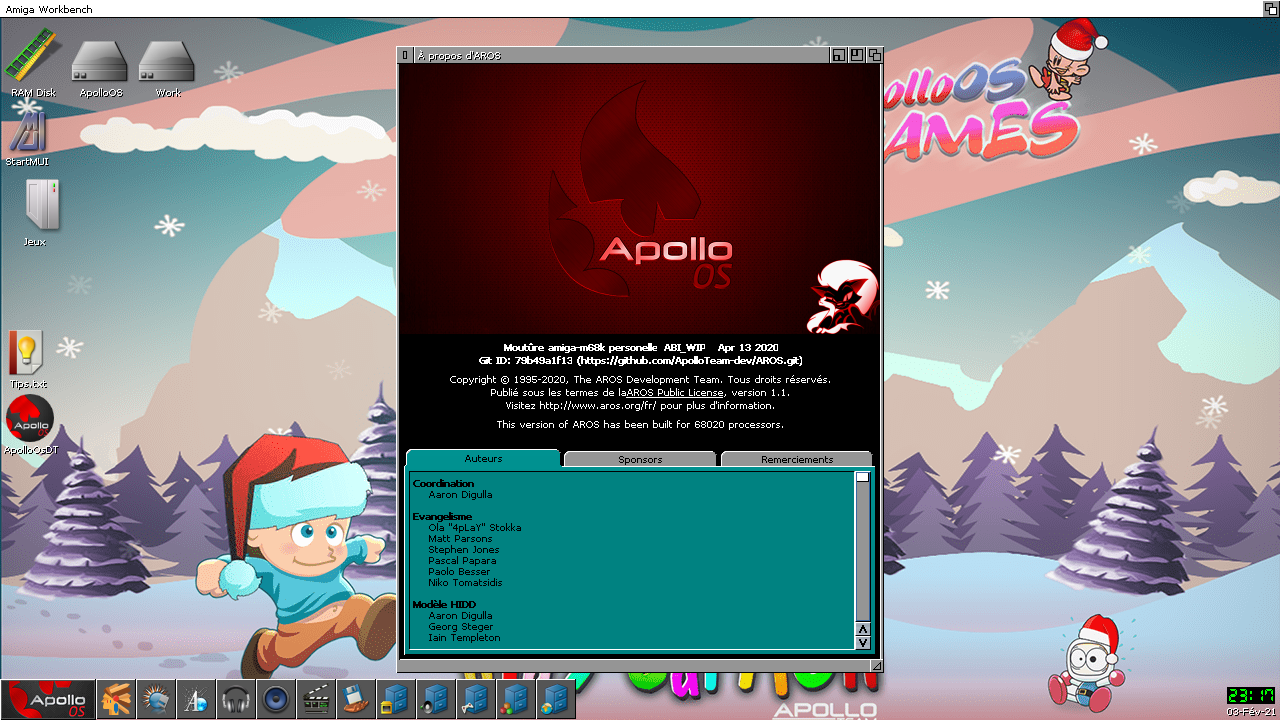Open the clapperboard video dock icon

coord(316,699)
